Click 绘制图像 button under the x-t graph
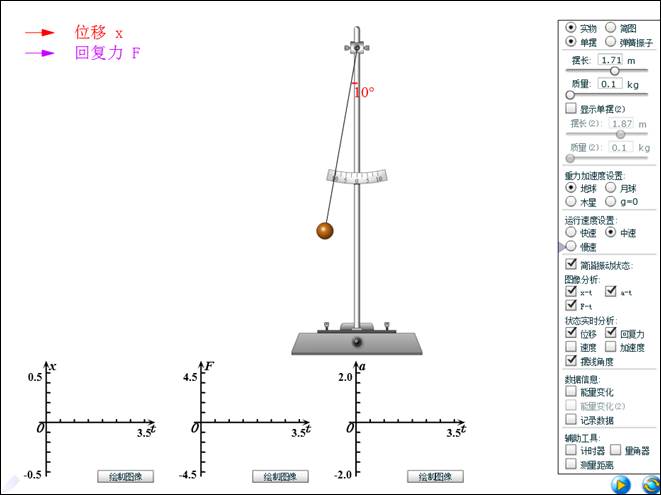The height and width of the screenshot is (495, 661). click(125, 477)
